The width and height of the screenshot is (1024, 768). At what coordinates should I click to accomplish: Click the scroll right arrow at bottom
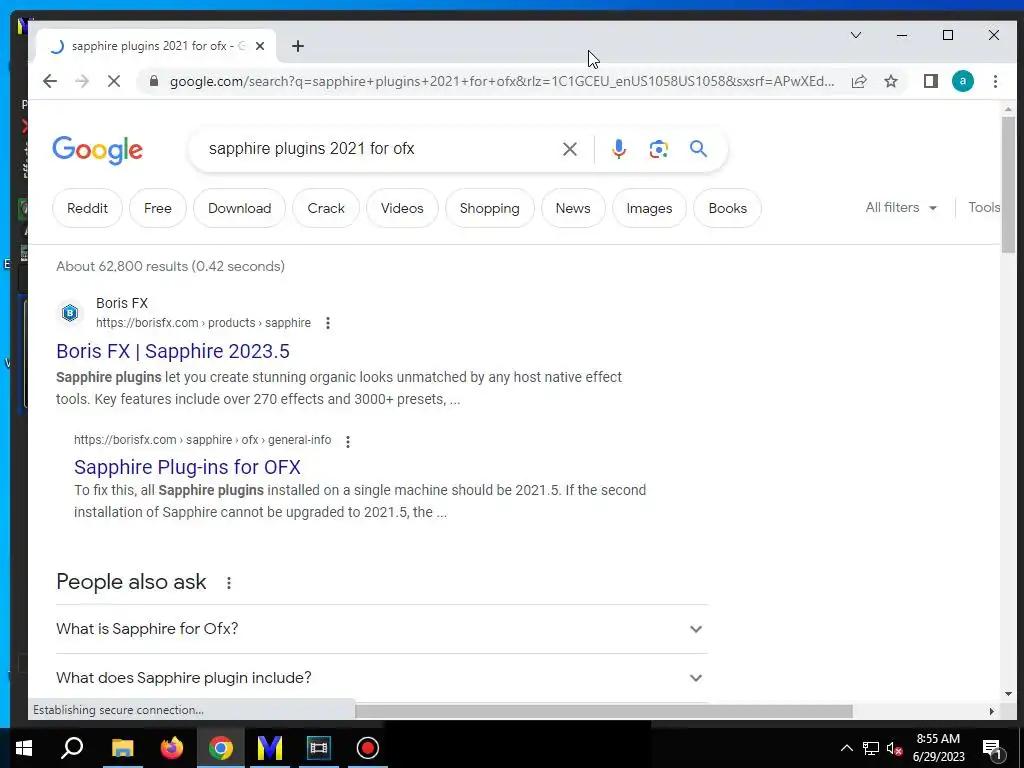[992, 711]
